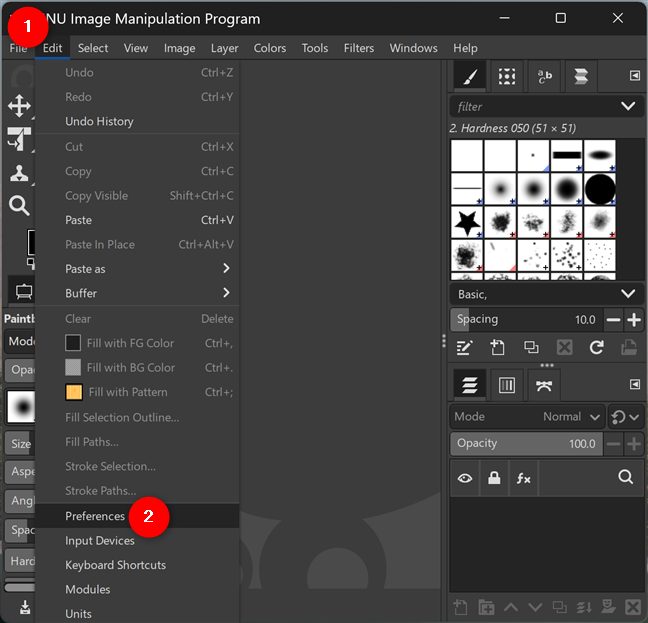
Task: Adjust the layer Opacity slider
Action: pyautogui.click(x=526, y=444)
